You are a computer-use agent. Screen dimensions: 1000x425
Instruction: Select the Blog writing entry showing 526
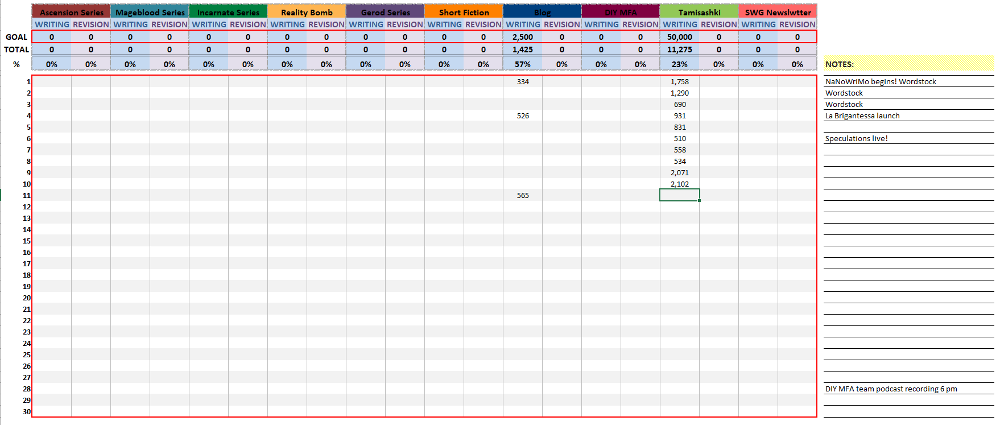coord(522,115)
